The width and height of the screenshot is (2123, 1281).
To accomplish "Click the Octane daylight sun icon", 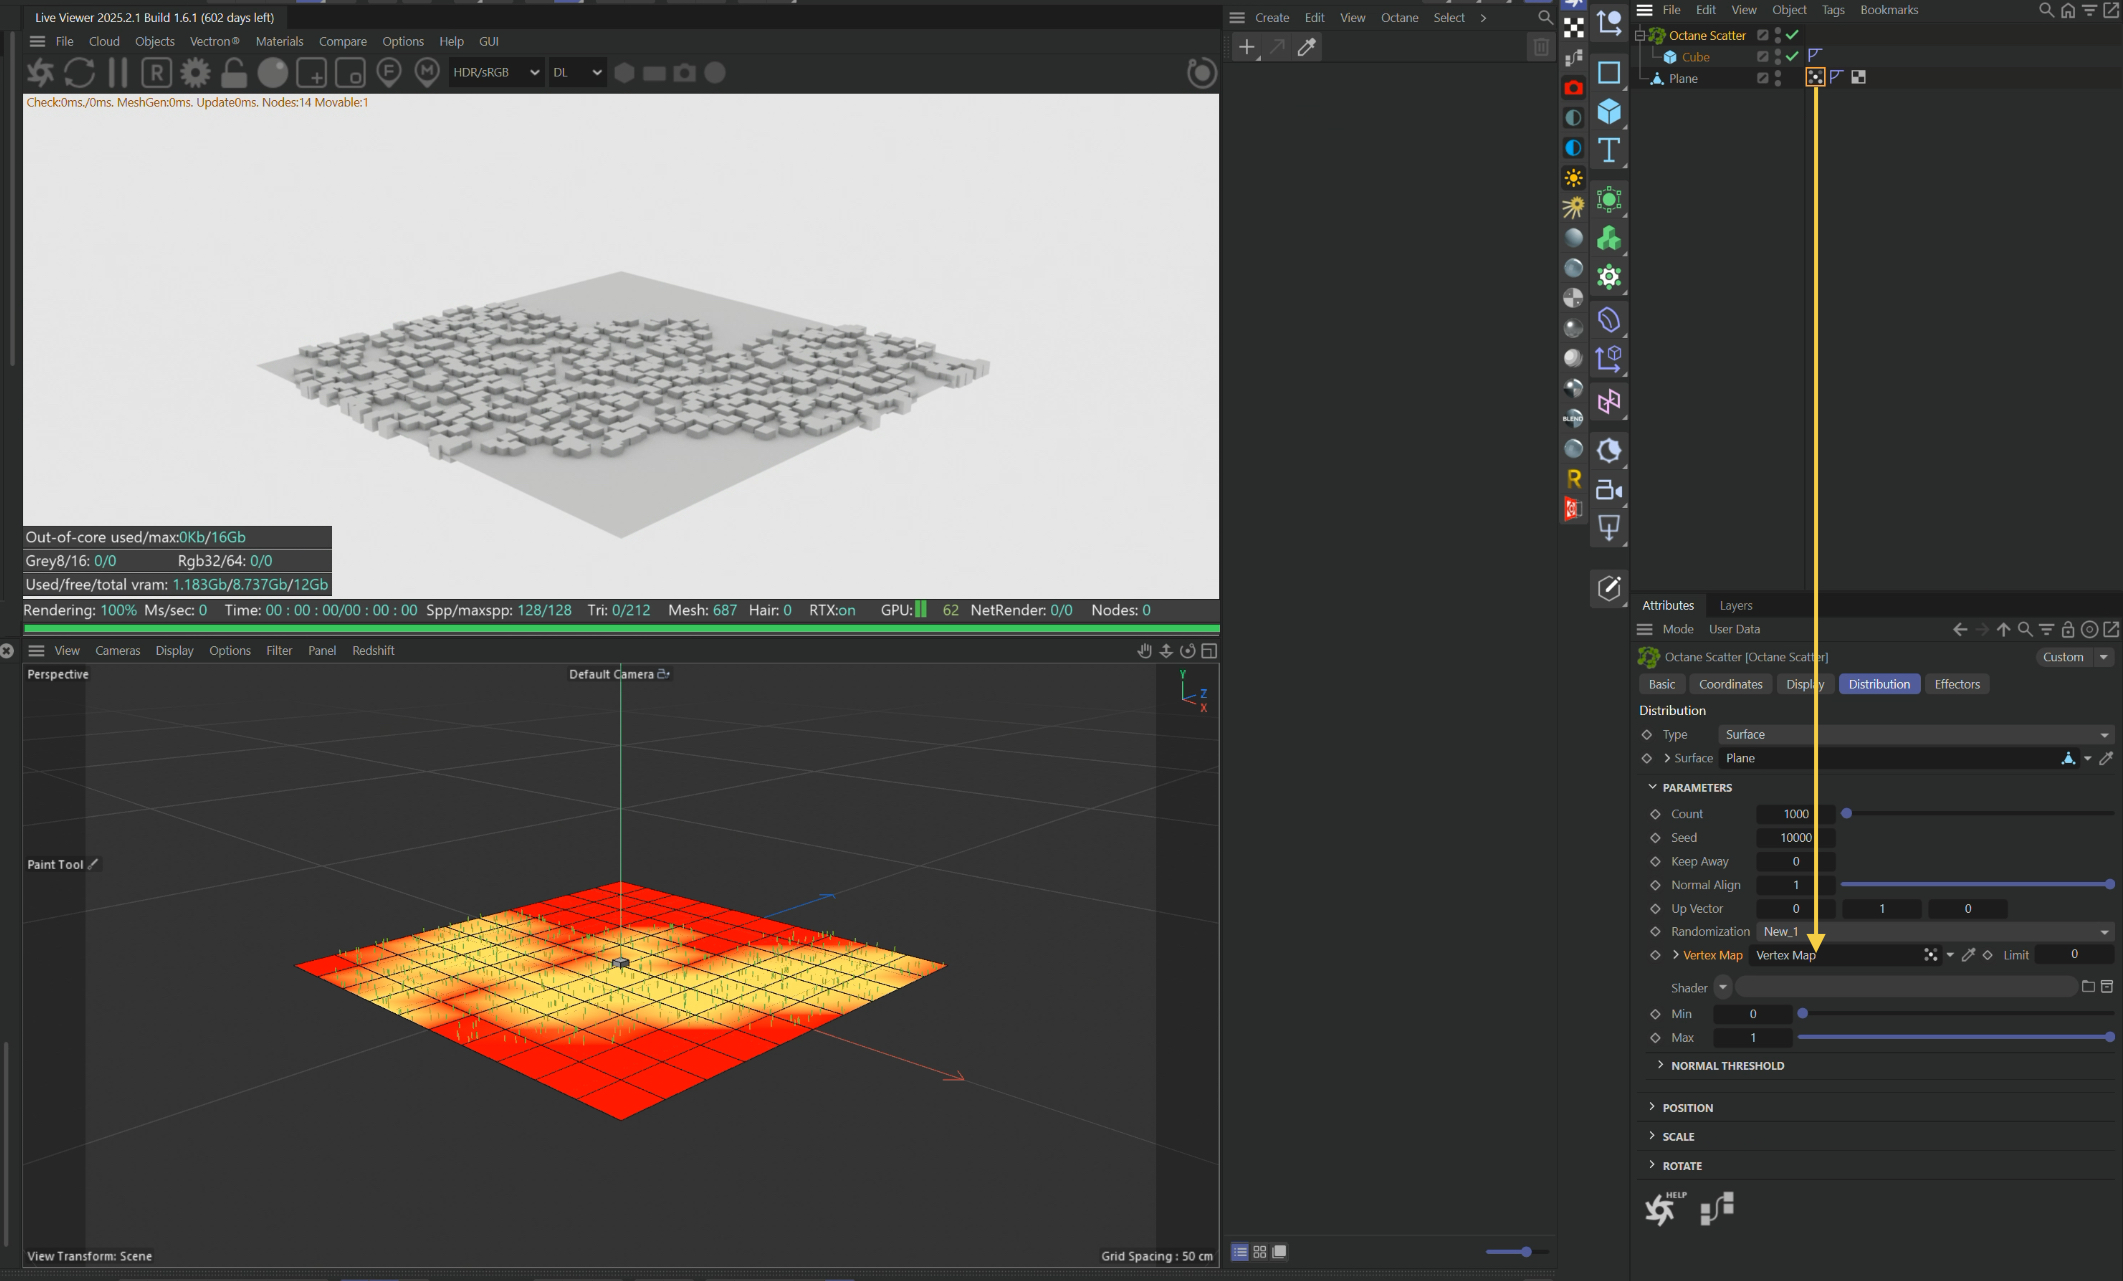I will pyautogui.click(x=1573, y=178).
